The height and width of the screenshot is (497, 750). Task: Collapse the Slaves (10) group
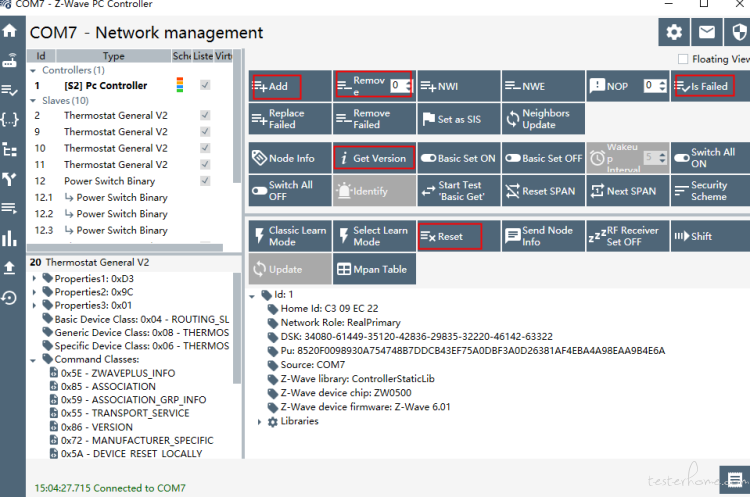(33, 101)
